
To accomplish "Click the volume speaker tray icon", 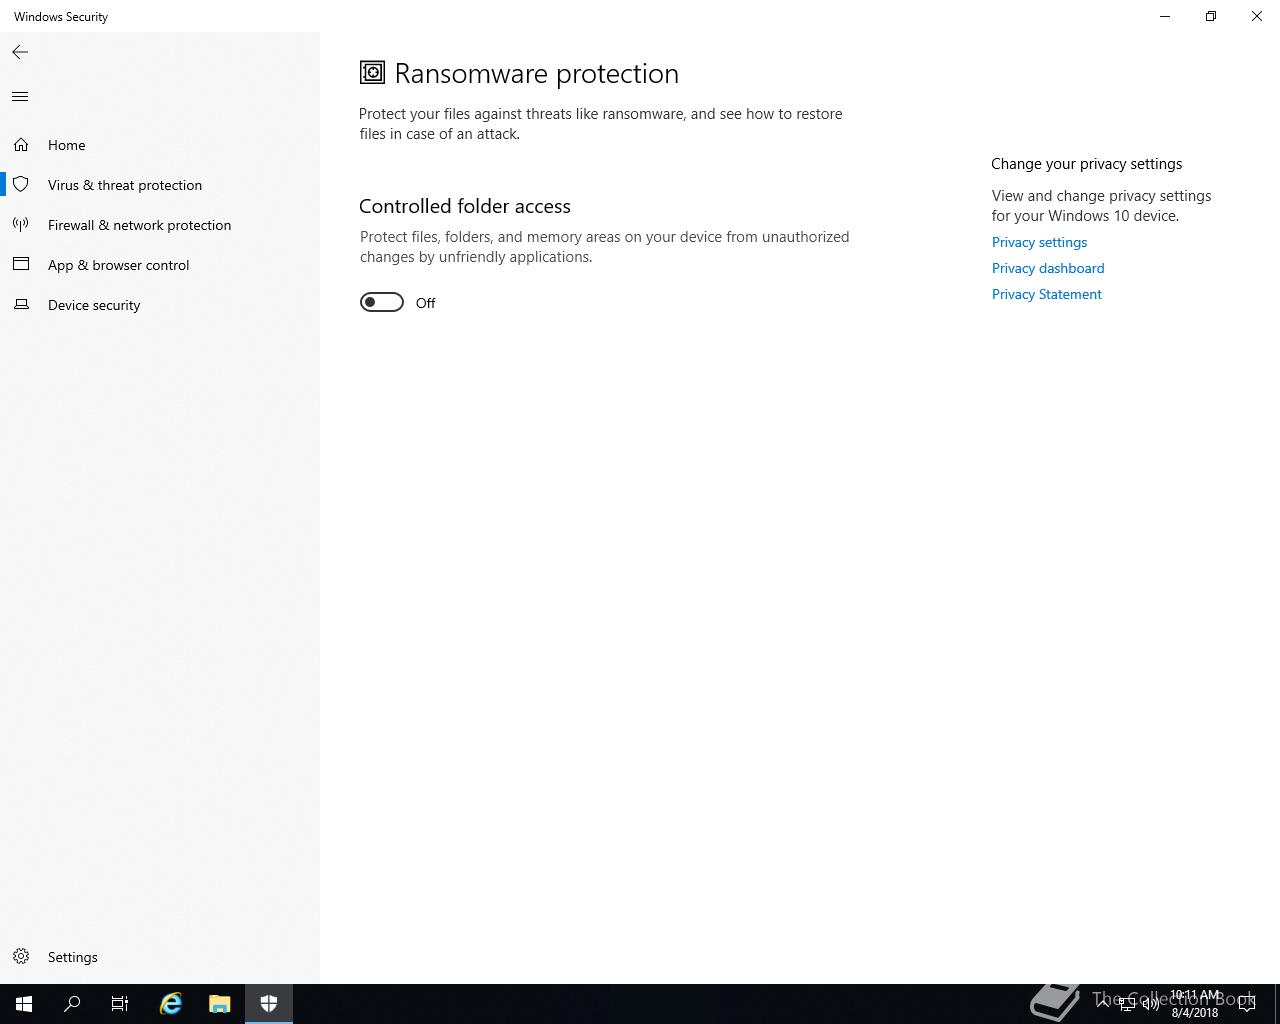I will click(x=1150, y=1004).
